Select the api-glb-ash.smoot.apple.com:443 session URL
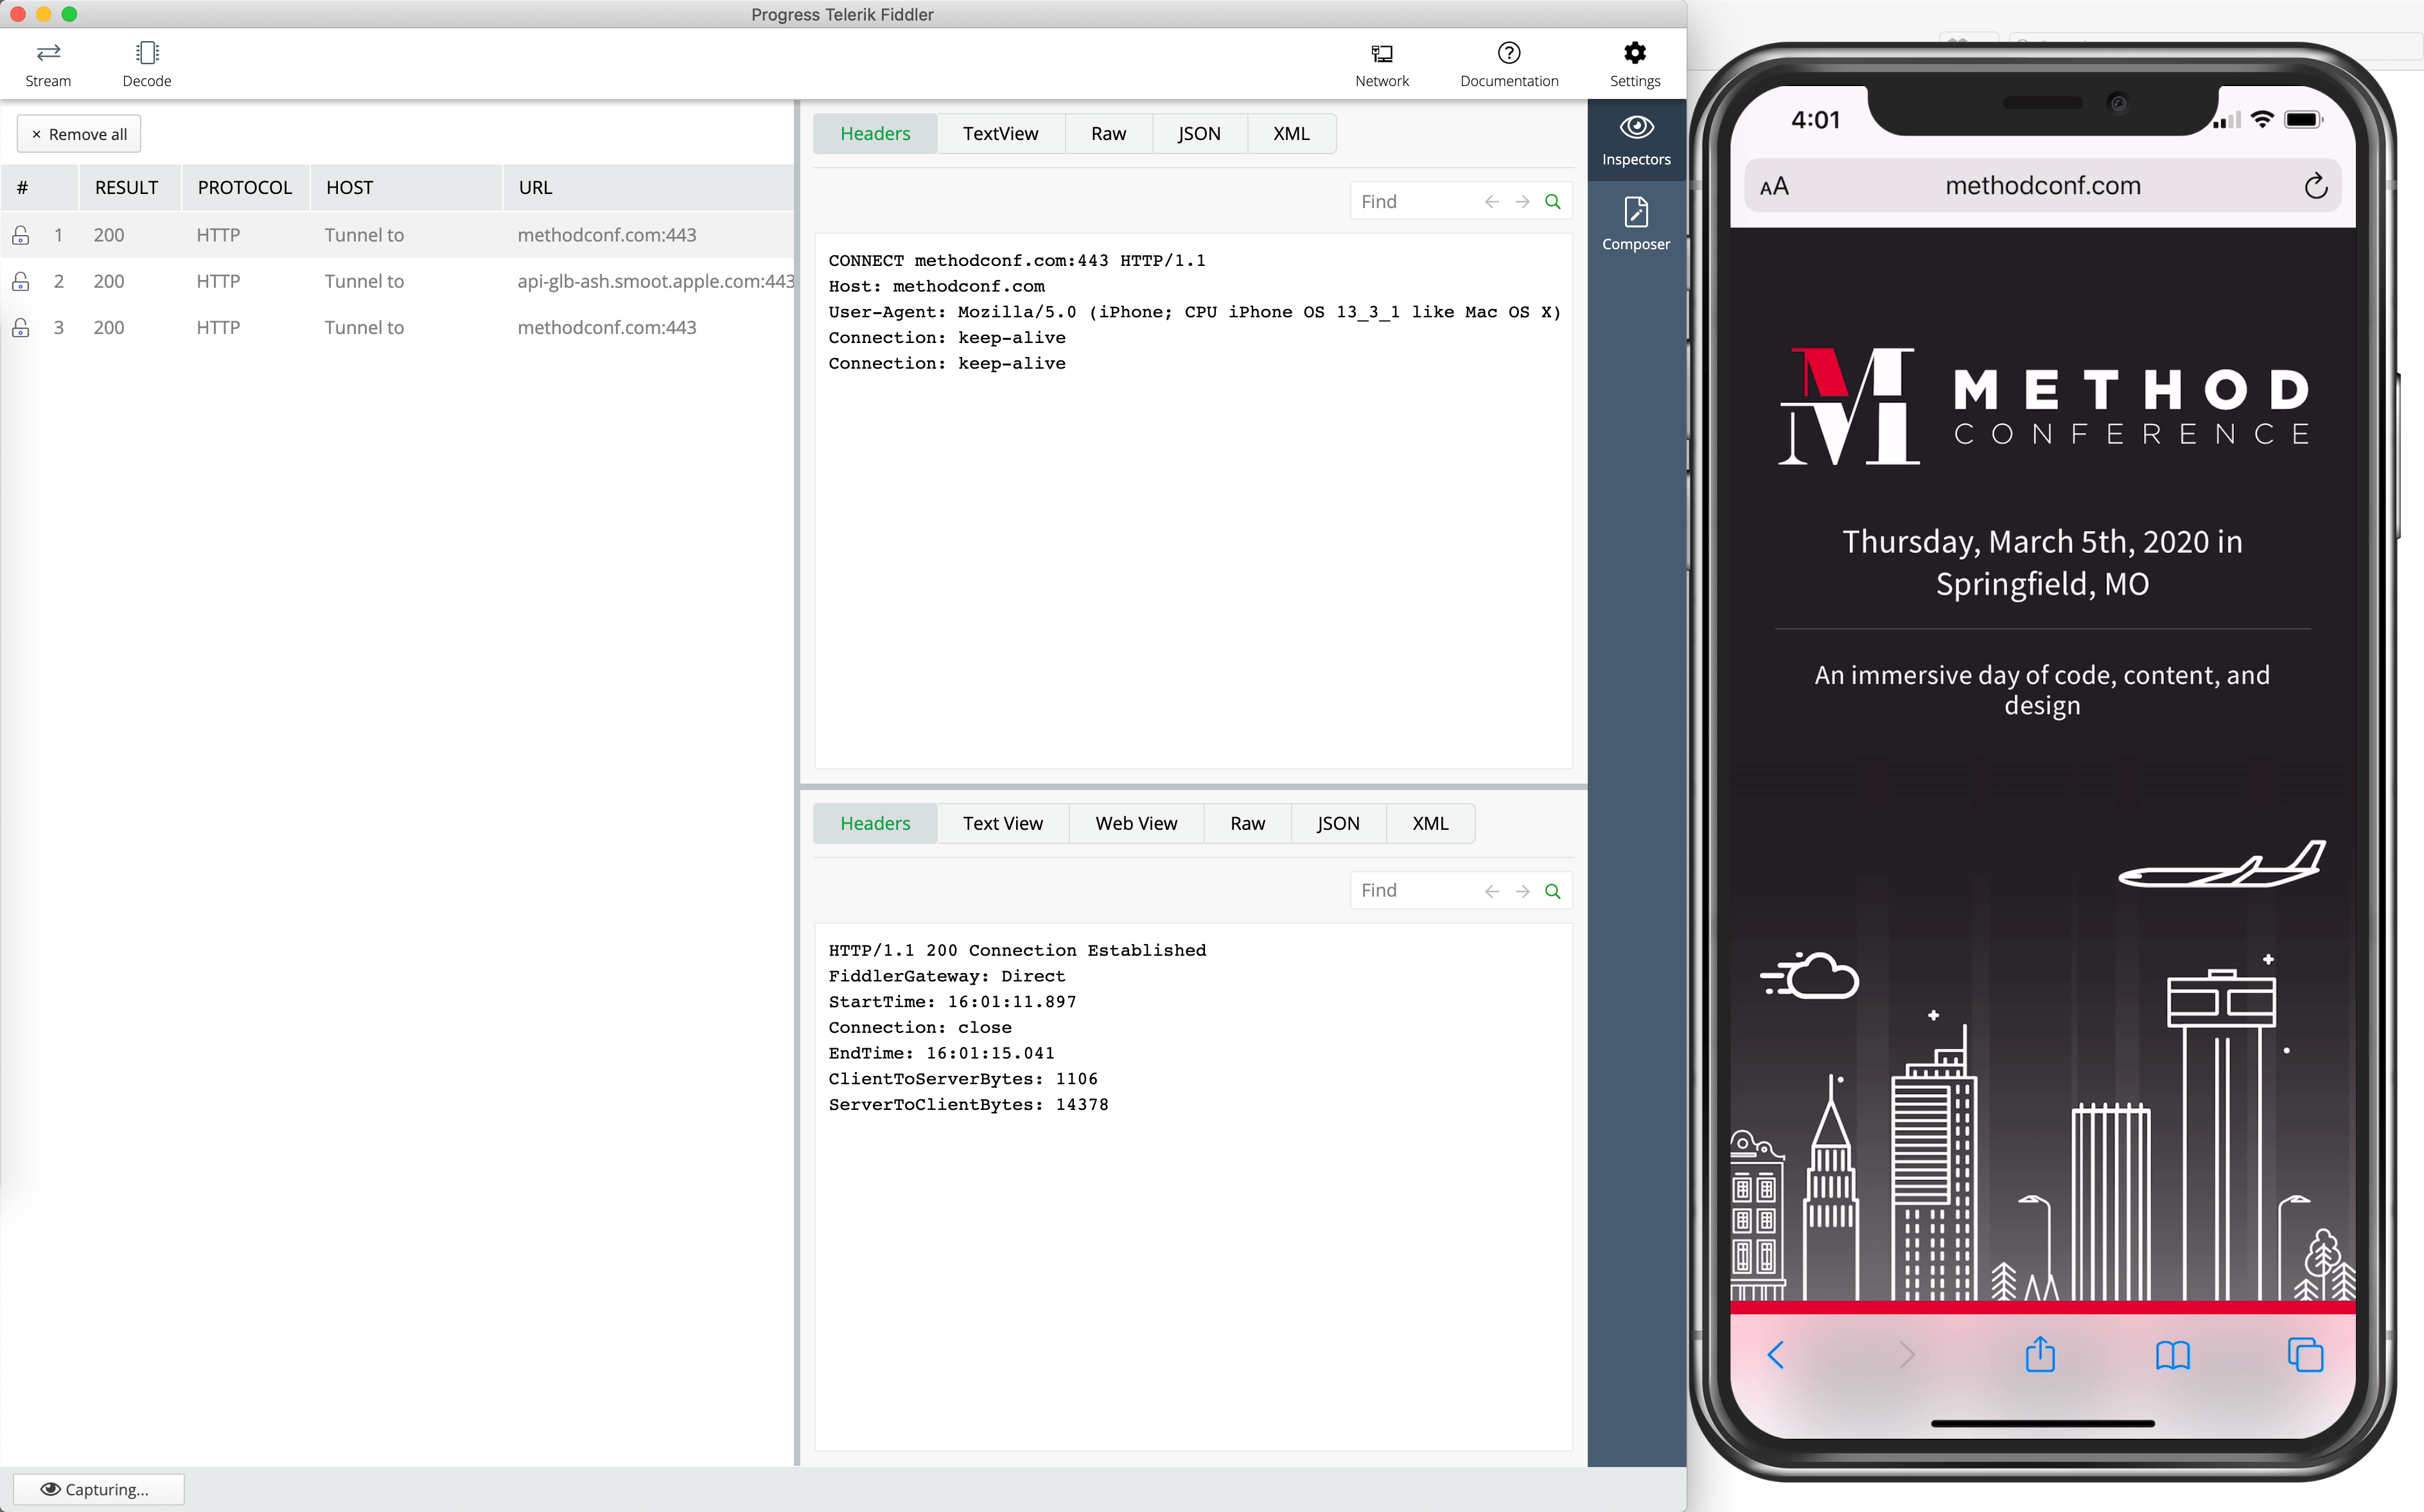The image size is (2424, 1512). click(656, 281)
